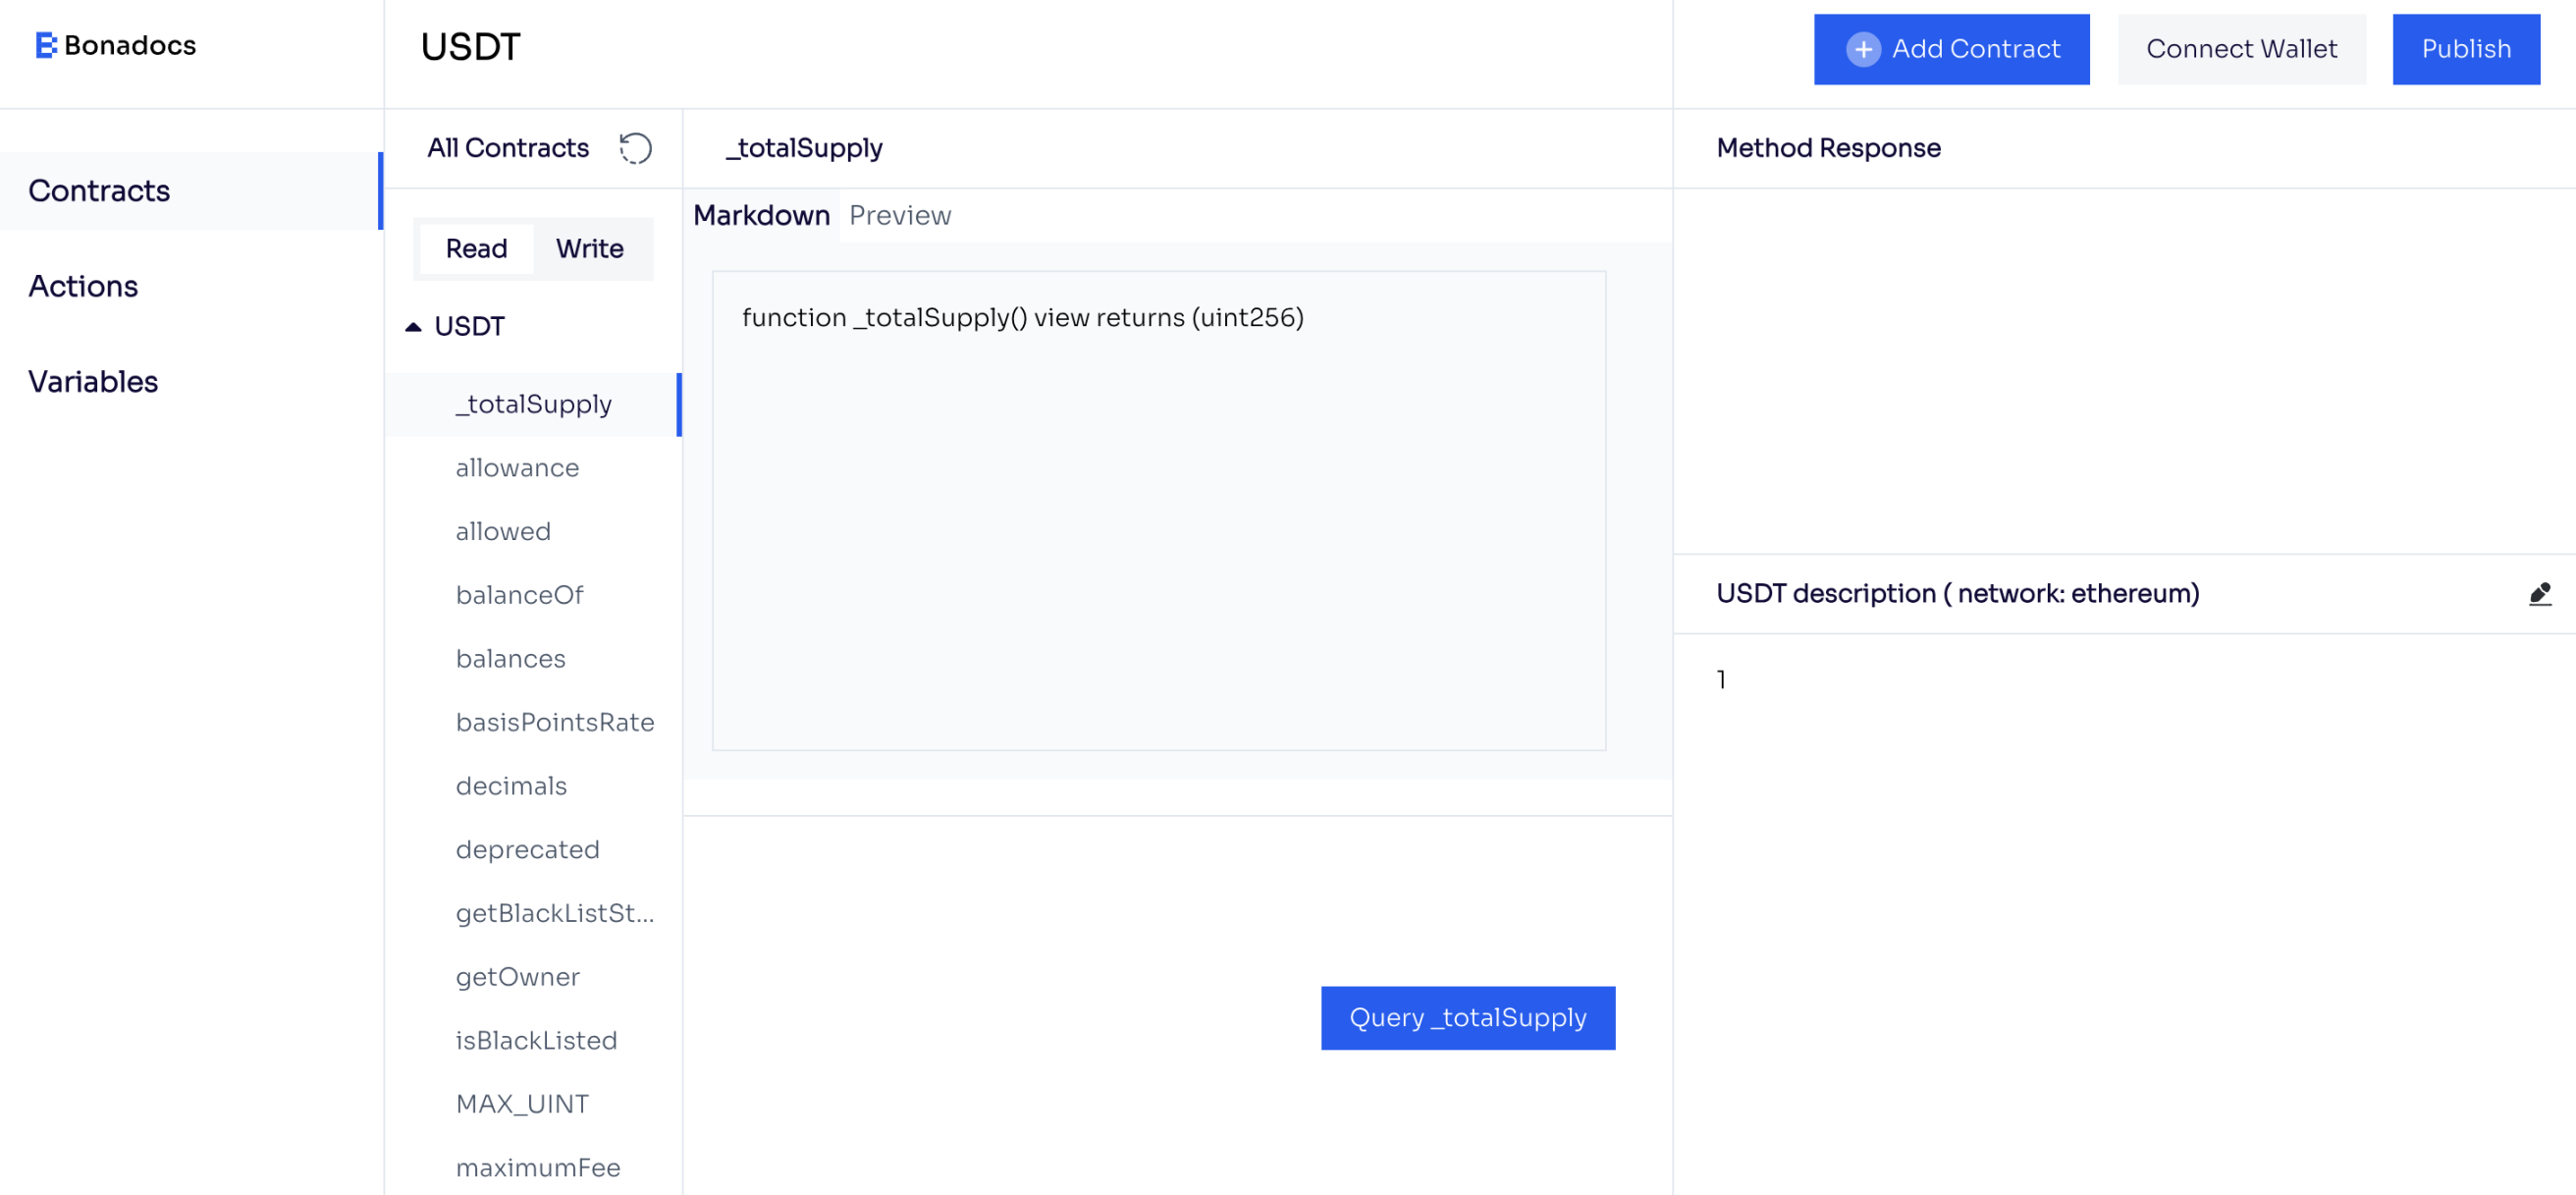Click the Bonadocs brand name

[x=130, y=45]
